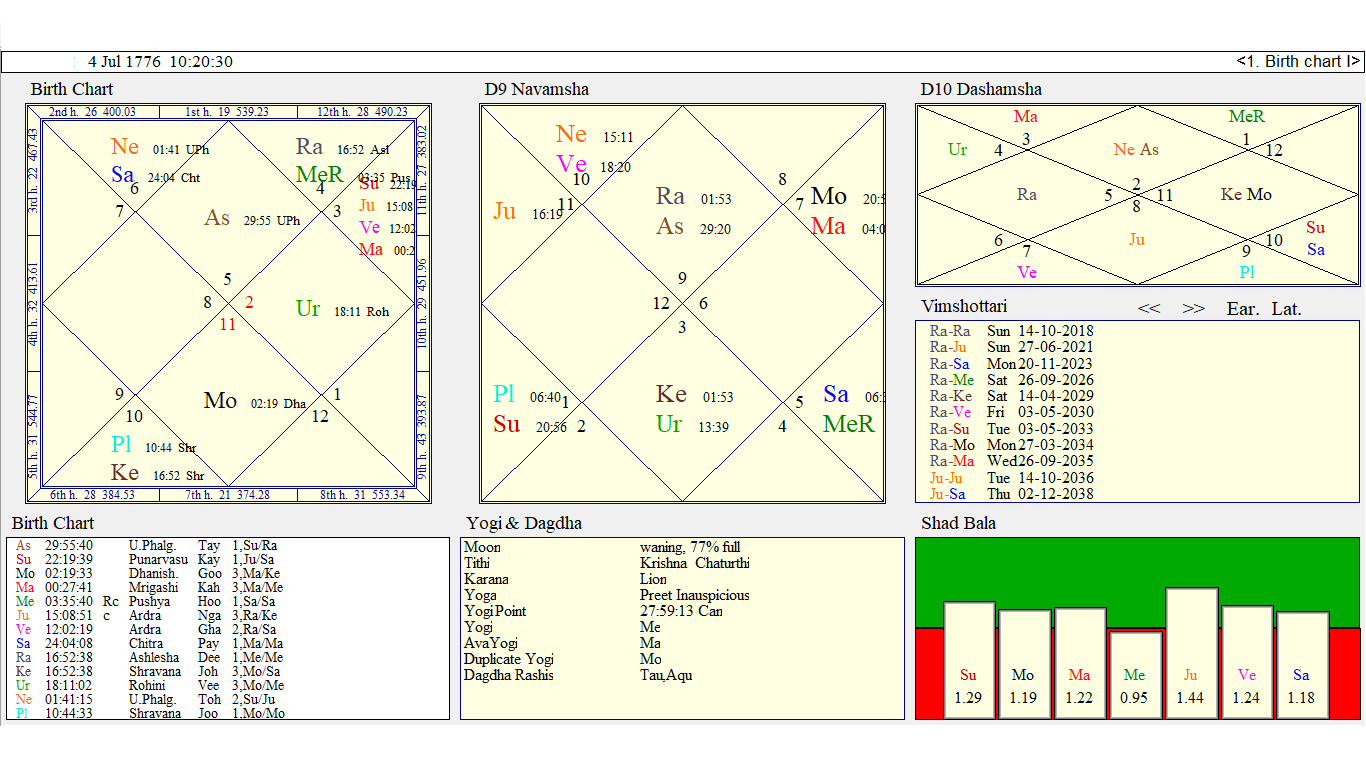The width and height of the screenshot is (1366, 768).
Task: Click Pluto (Pl) in the Birth Chart
Action: 122,444
